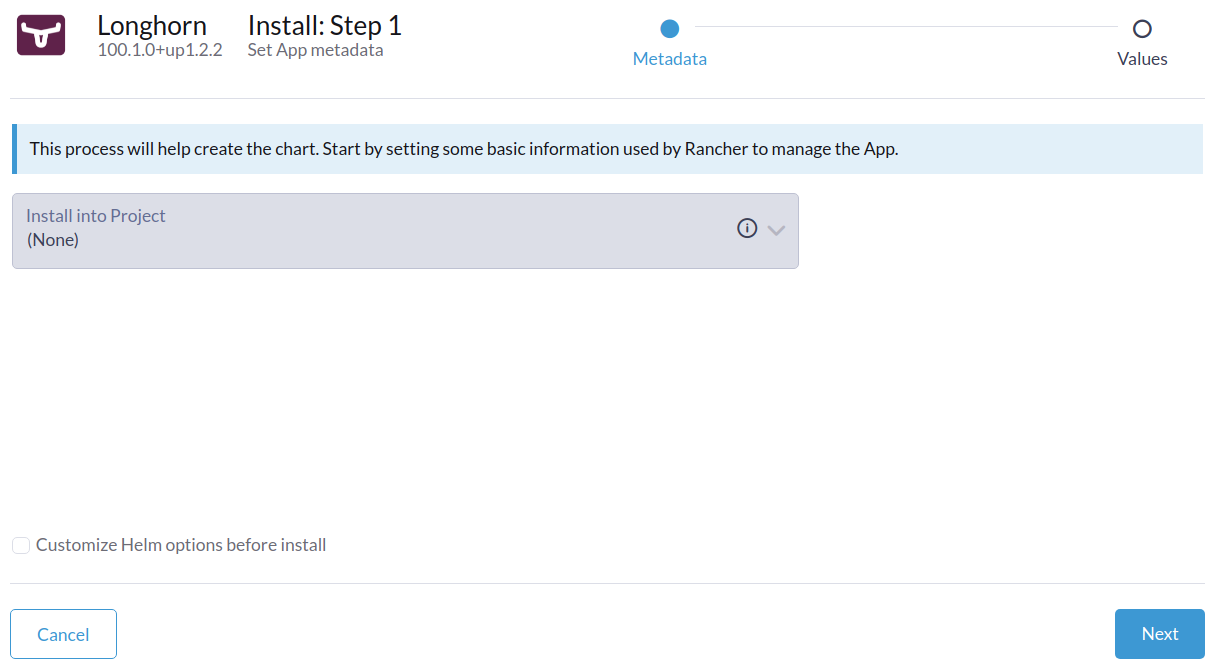The height and width of the screenshot is (667, 1217).
Task: Click the 'Install into Project' field label
Action: (x=96, y=216)
